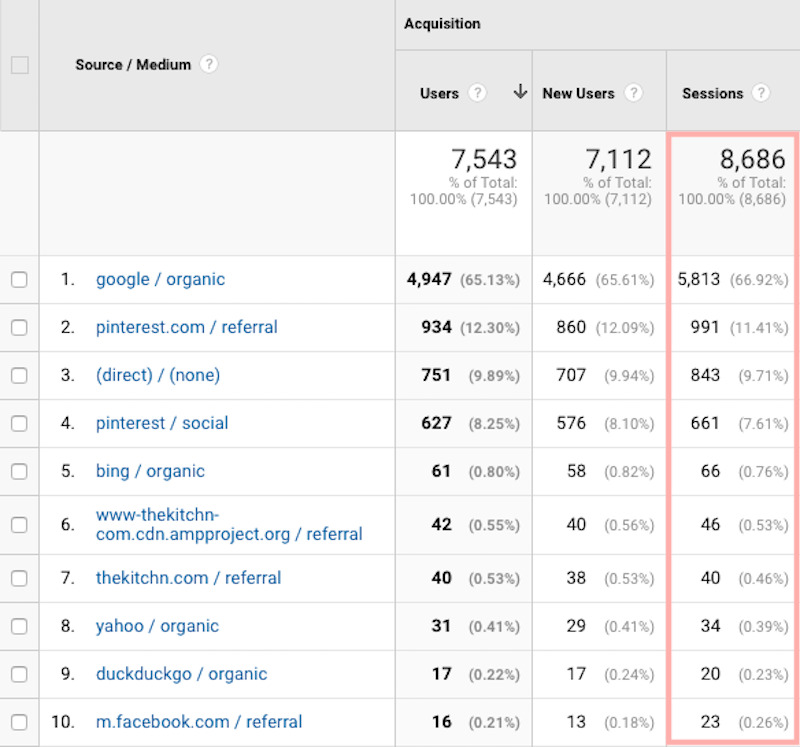Click google organic New Users 4,666

tap(564, 279)
